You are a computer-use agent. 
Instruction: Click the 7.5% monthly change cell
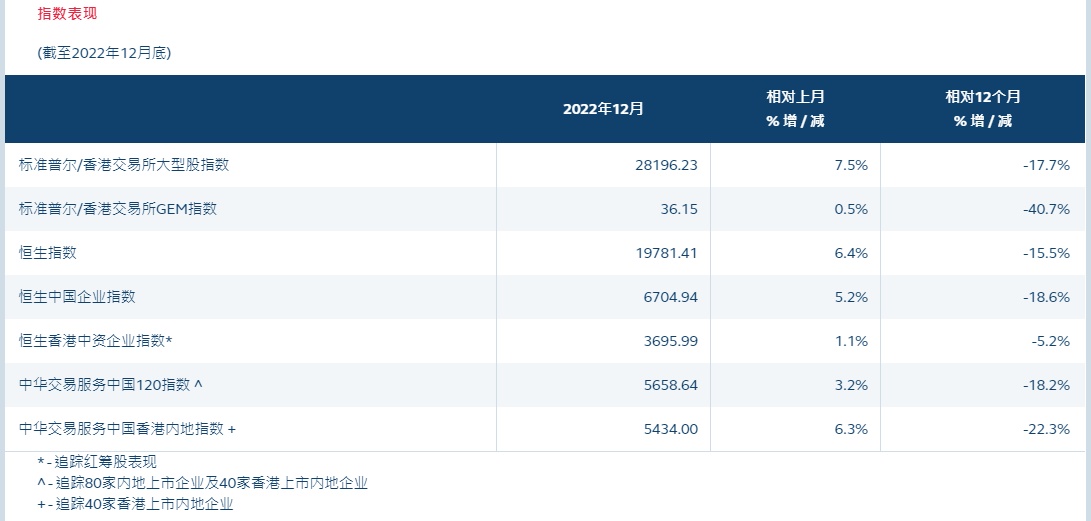pyautogui.click(x=851, y=165)
